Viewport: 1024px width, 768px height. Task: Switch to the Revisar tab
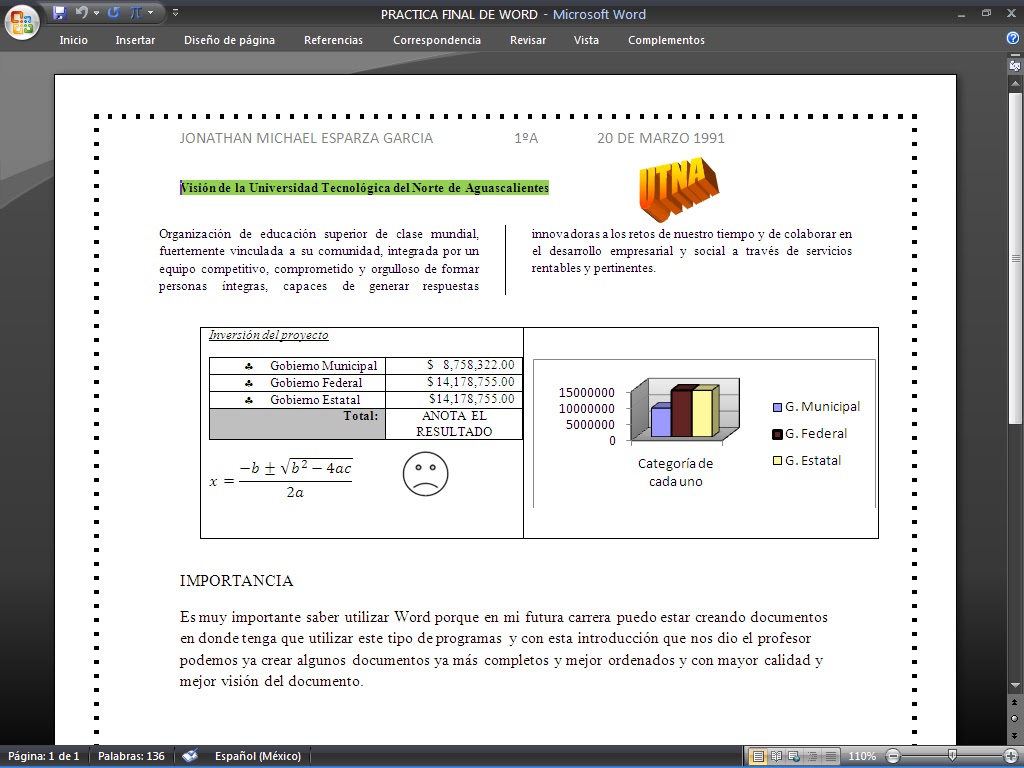[x=528, y=40]
